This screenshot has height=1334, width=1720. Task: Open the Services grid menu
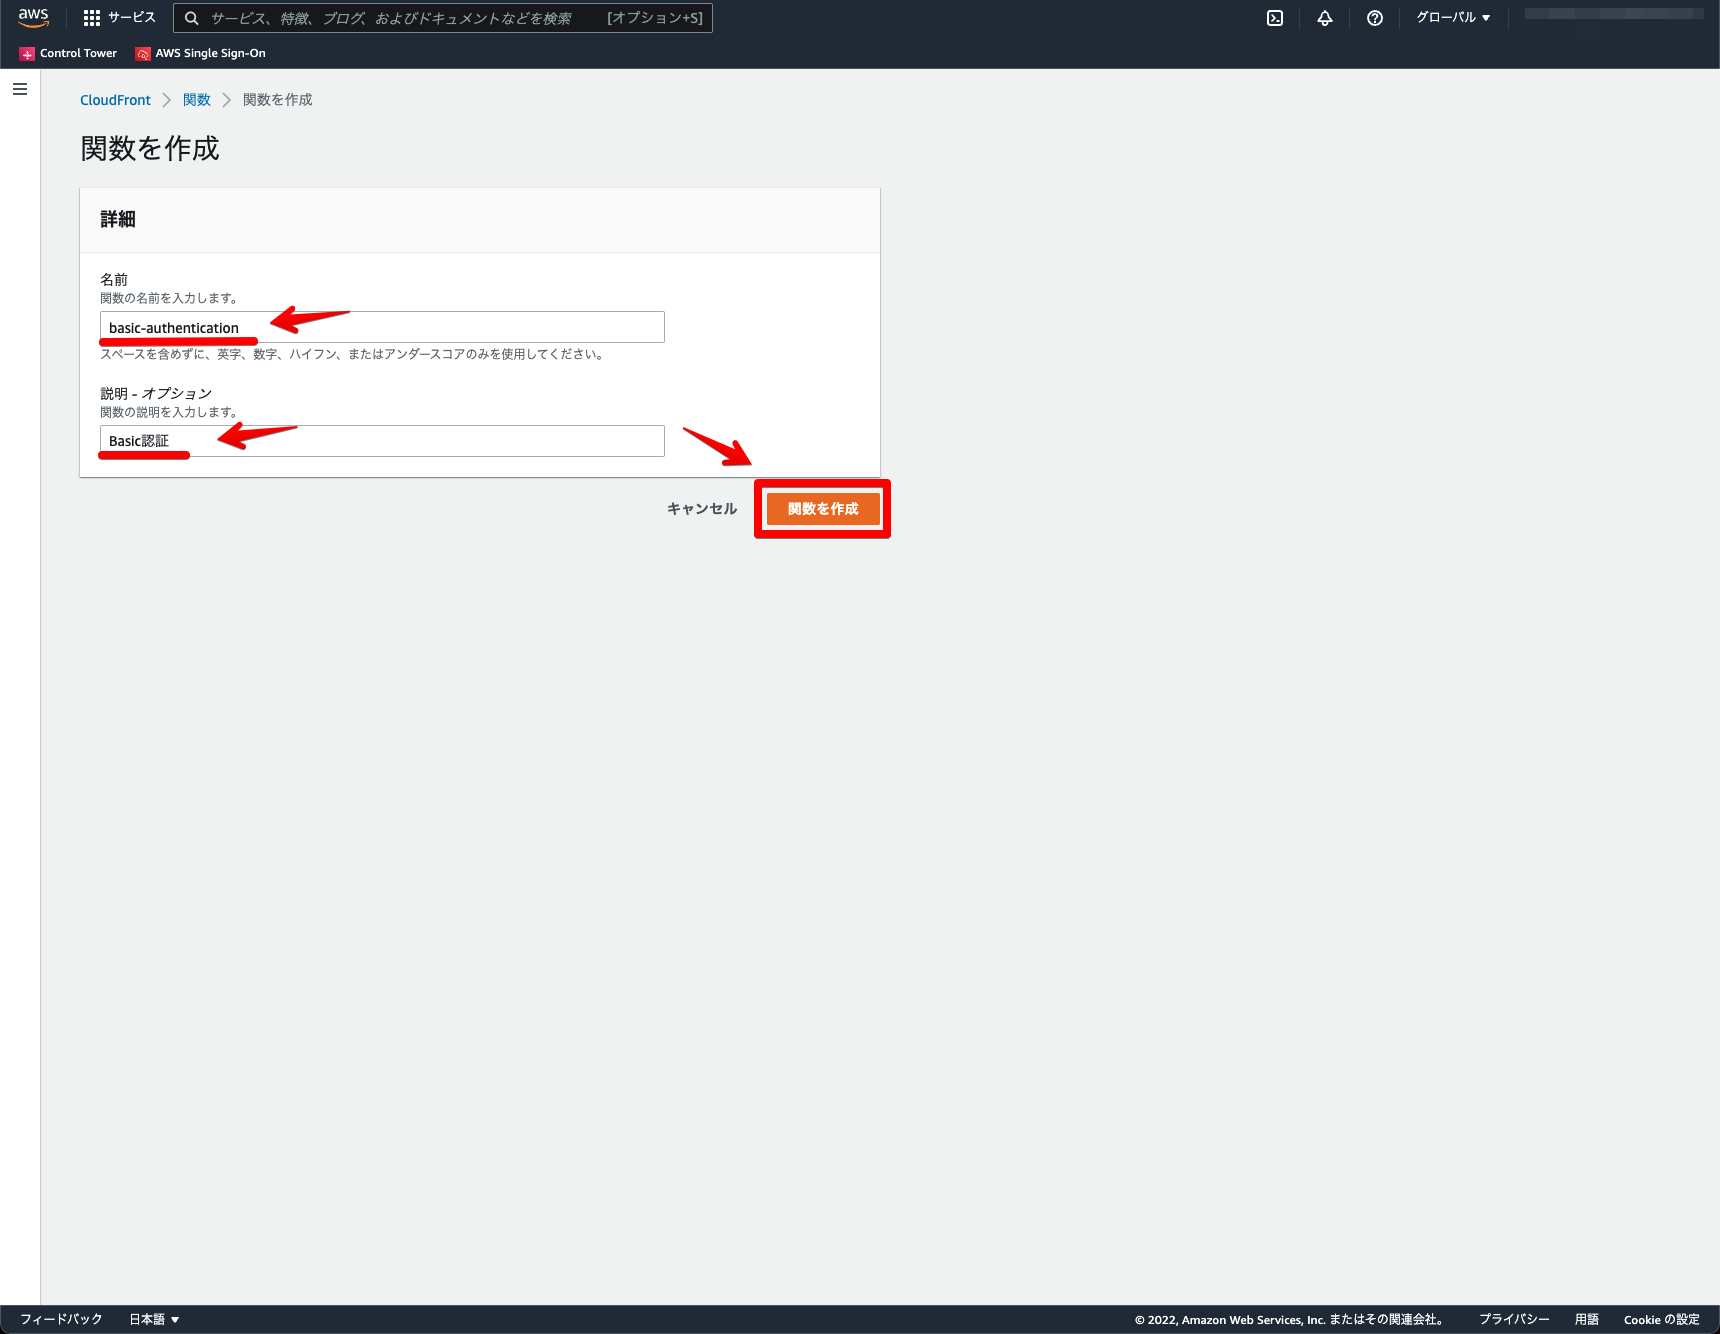tap(92, 18)
